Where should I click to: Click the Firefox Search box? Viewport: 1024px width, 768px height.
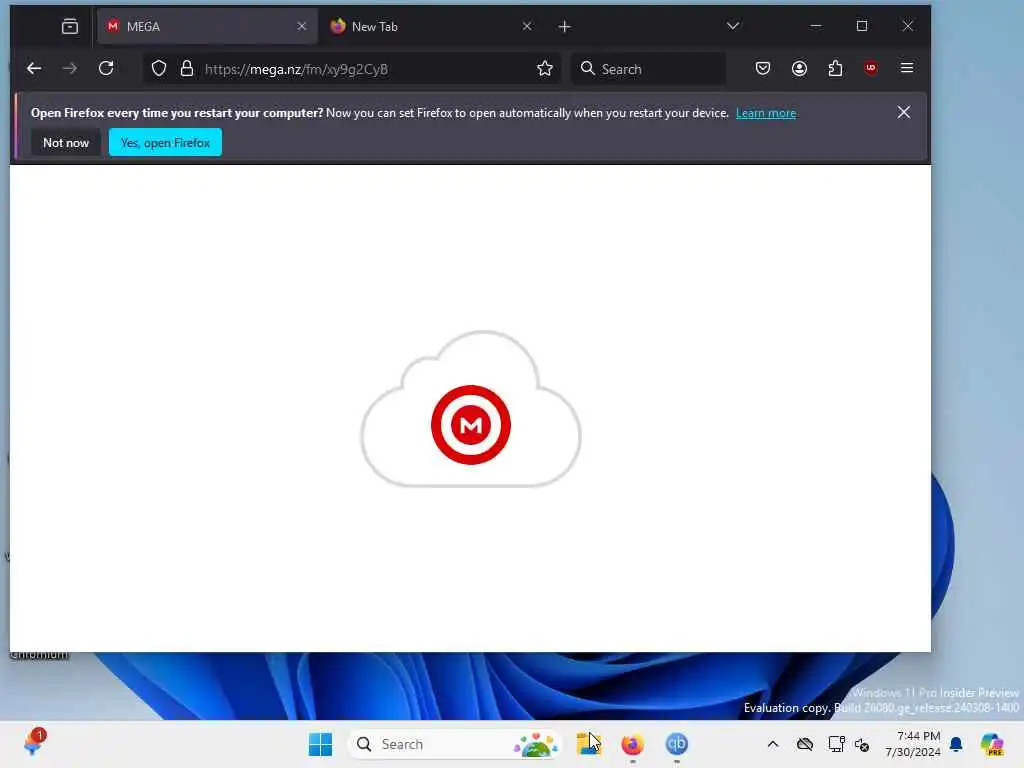point(648,69)
